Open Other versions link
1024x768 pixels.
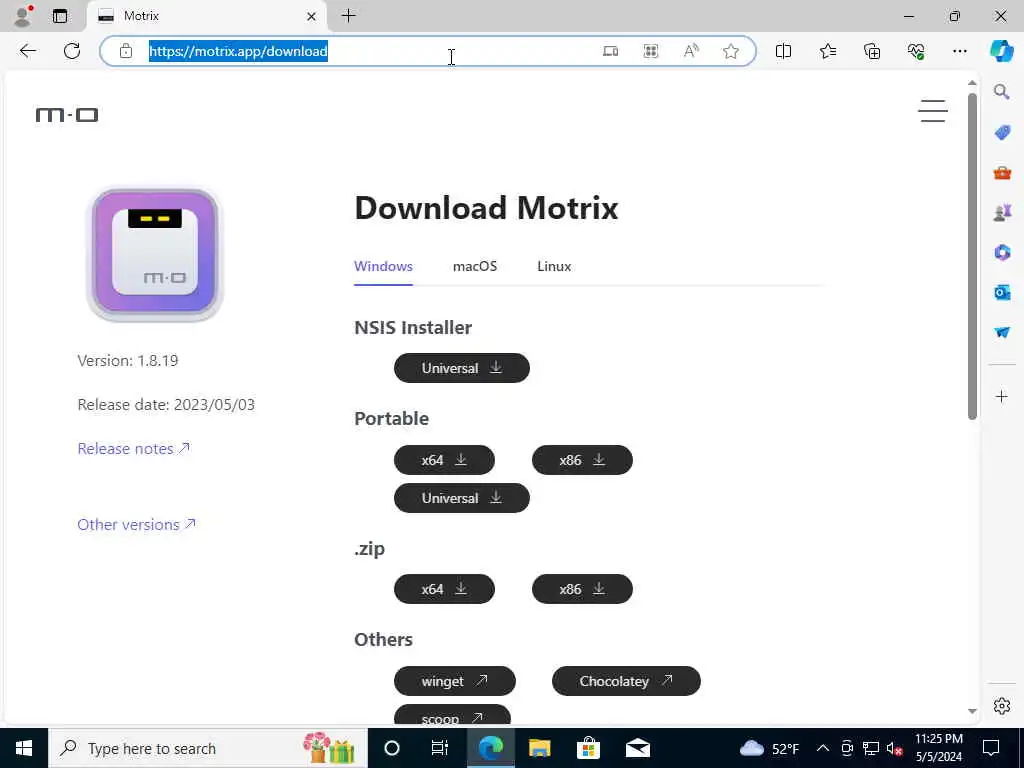[x=136, y=524]
